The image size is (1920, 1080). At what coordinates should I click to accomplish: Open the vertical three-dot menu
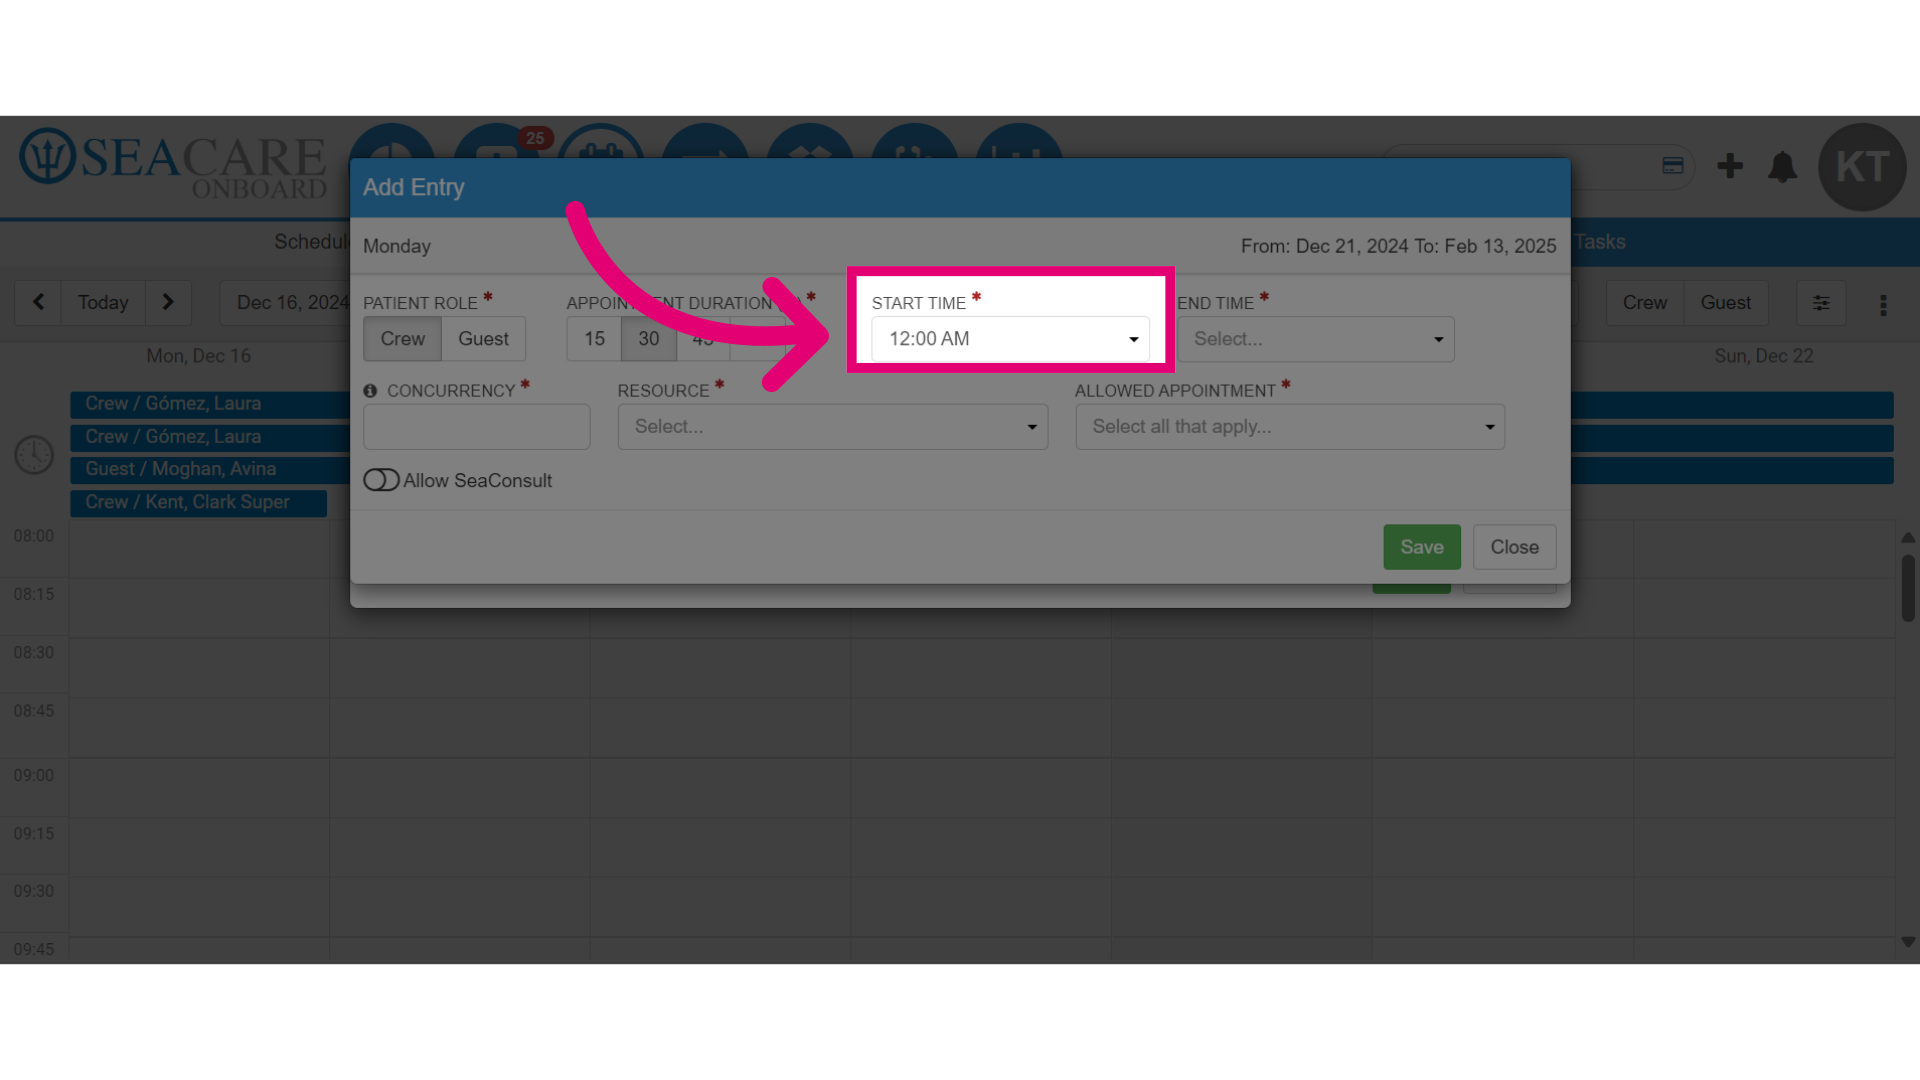coord(1883,305)
